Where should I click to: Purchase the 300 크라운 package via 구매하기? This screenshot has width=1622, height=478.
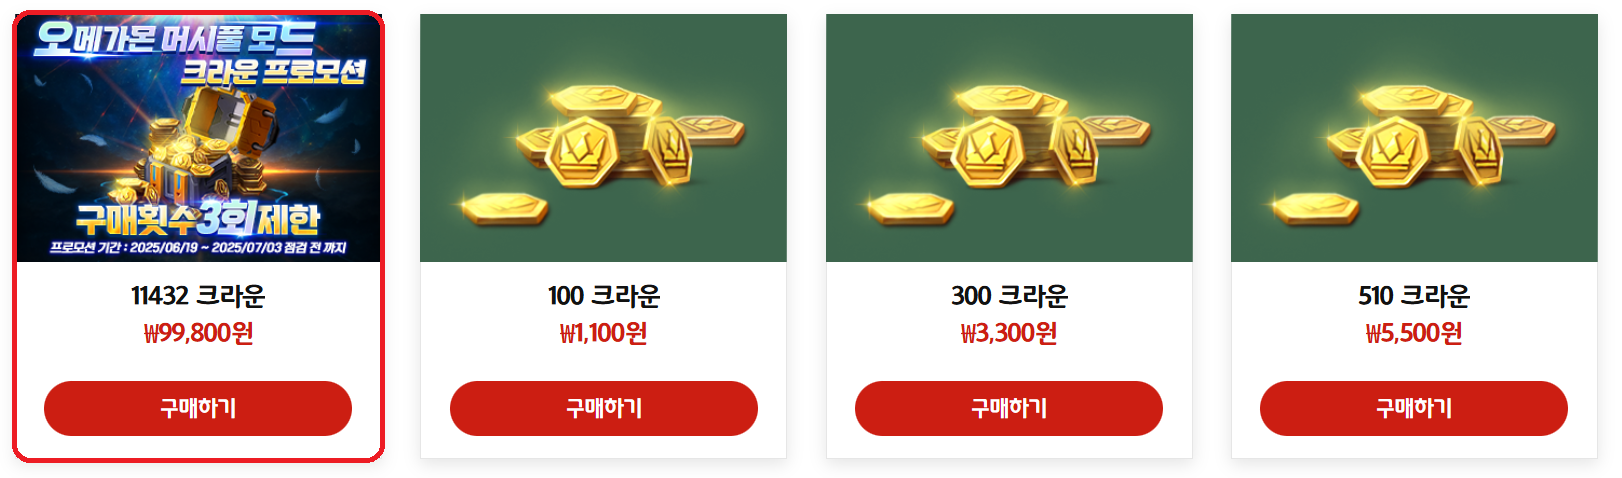tap(1009, 408)
